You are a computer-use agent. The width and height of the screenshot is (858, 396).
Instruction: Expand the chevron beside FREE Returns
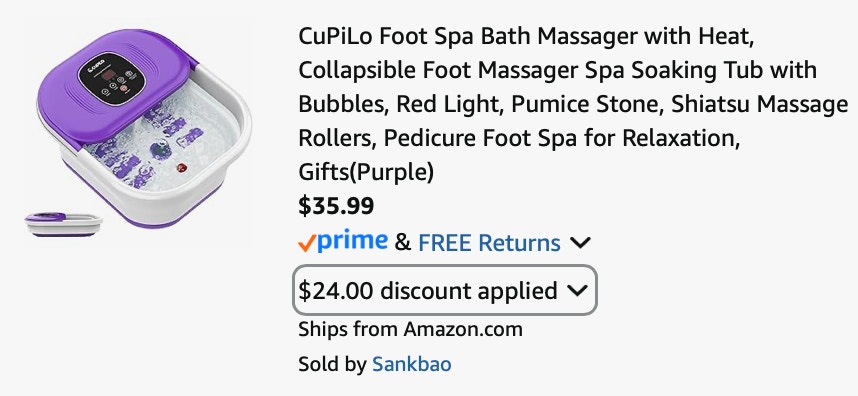pyautogui.click(x=580, y=243)
